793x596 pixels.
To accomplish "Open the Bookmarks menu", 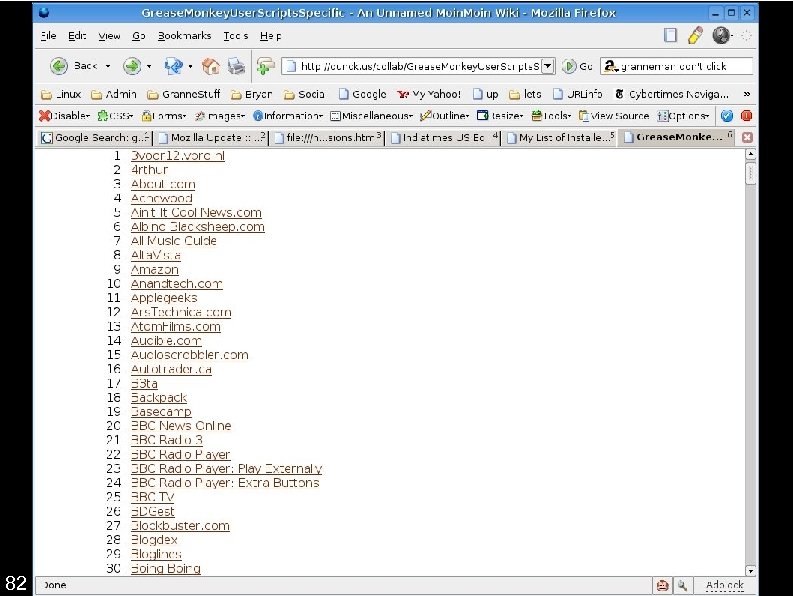I will (x=184, y=35).
